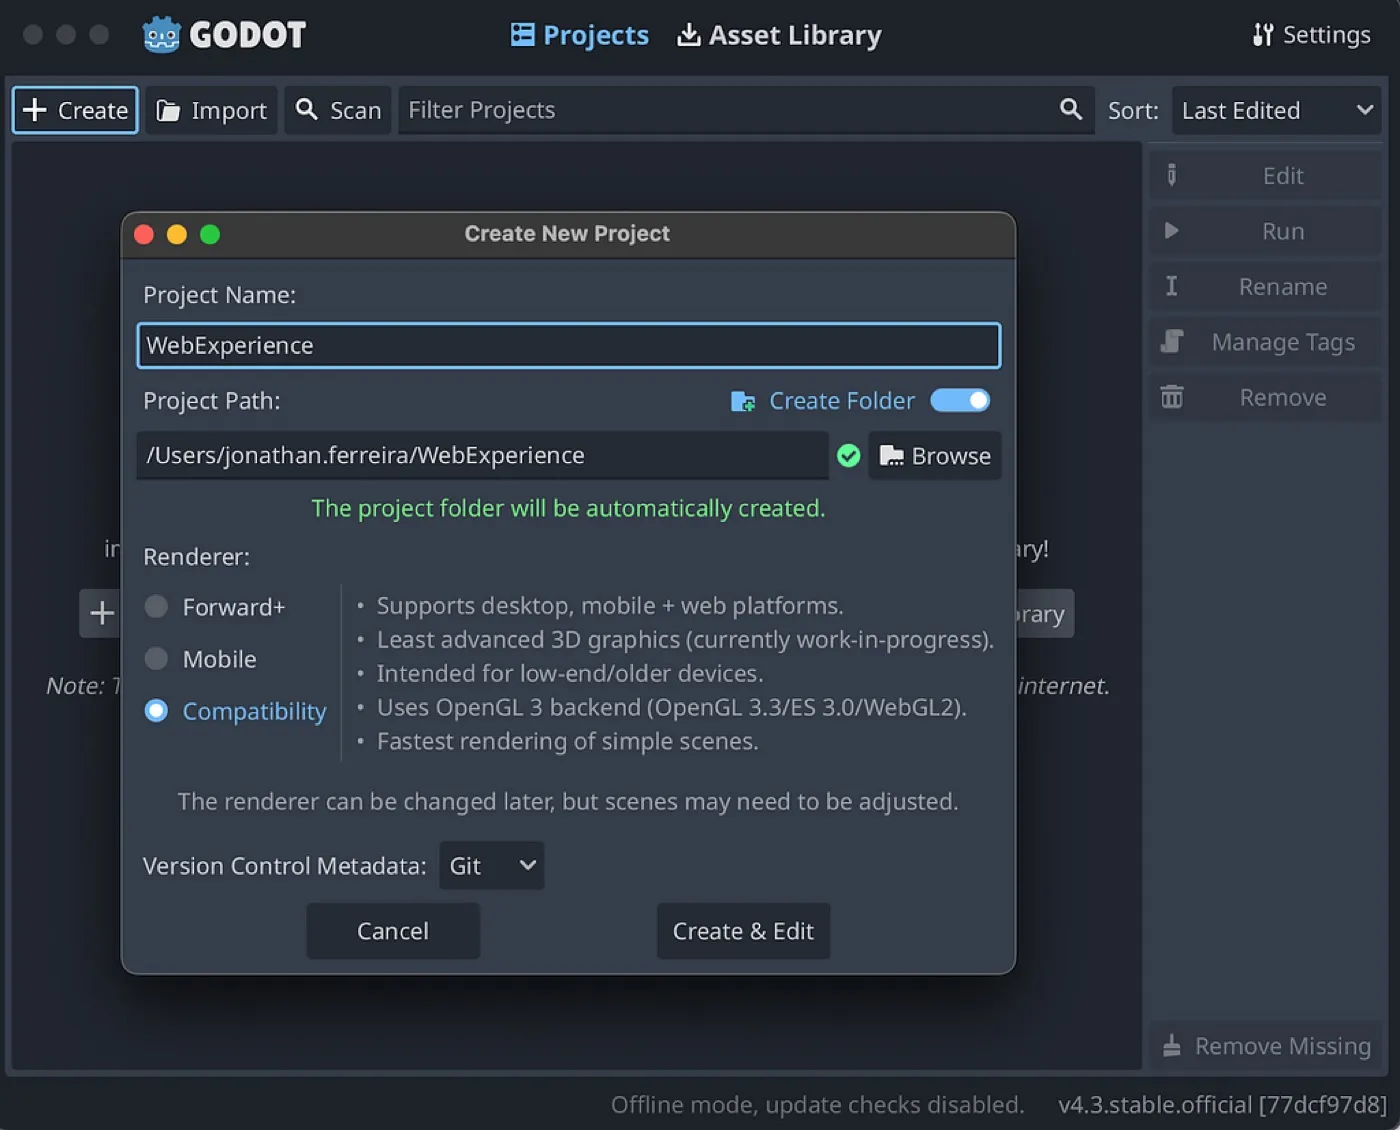Click the Create Folder icon
The height and width of the screenshot is (1130, 1400).
point(743,401)
